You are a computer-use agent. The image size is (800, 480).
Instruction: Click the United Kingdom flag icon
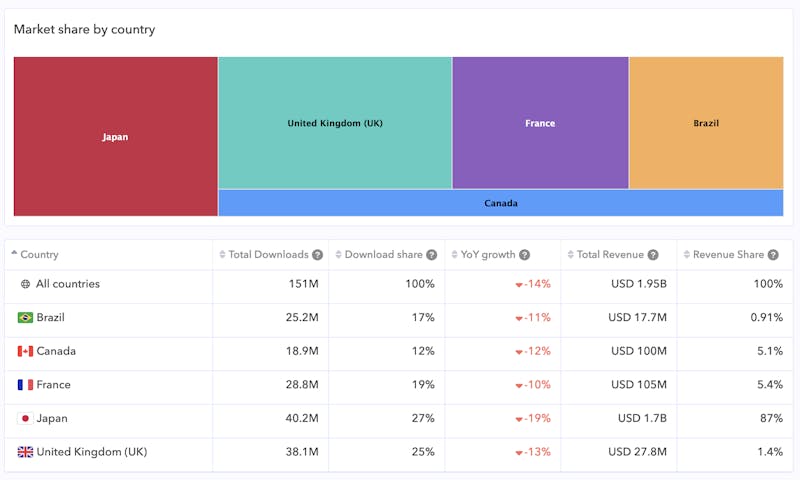pos(25,452)
